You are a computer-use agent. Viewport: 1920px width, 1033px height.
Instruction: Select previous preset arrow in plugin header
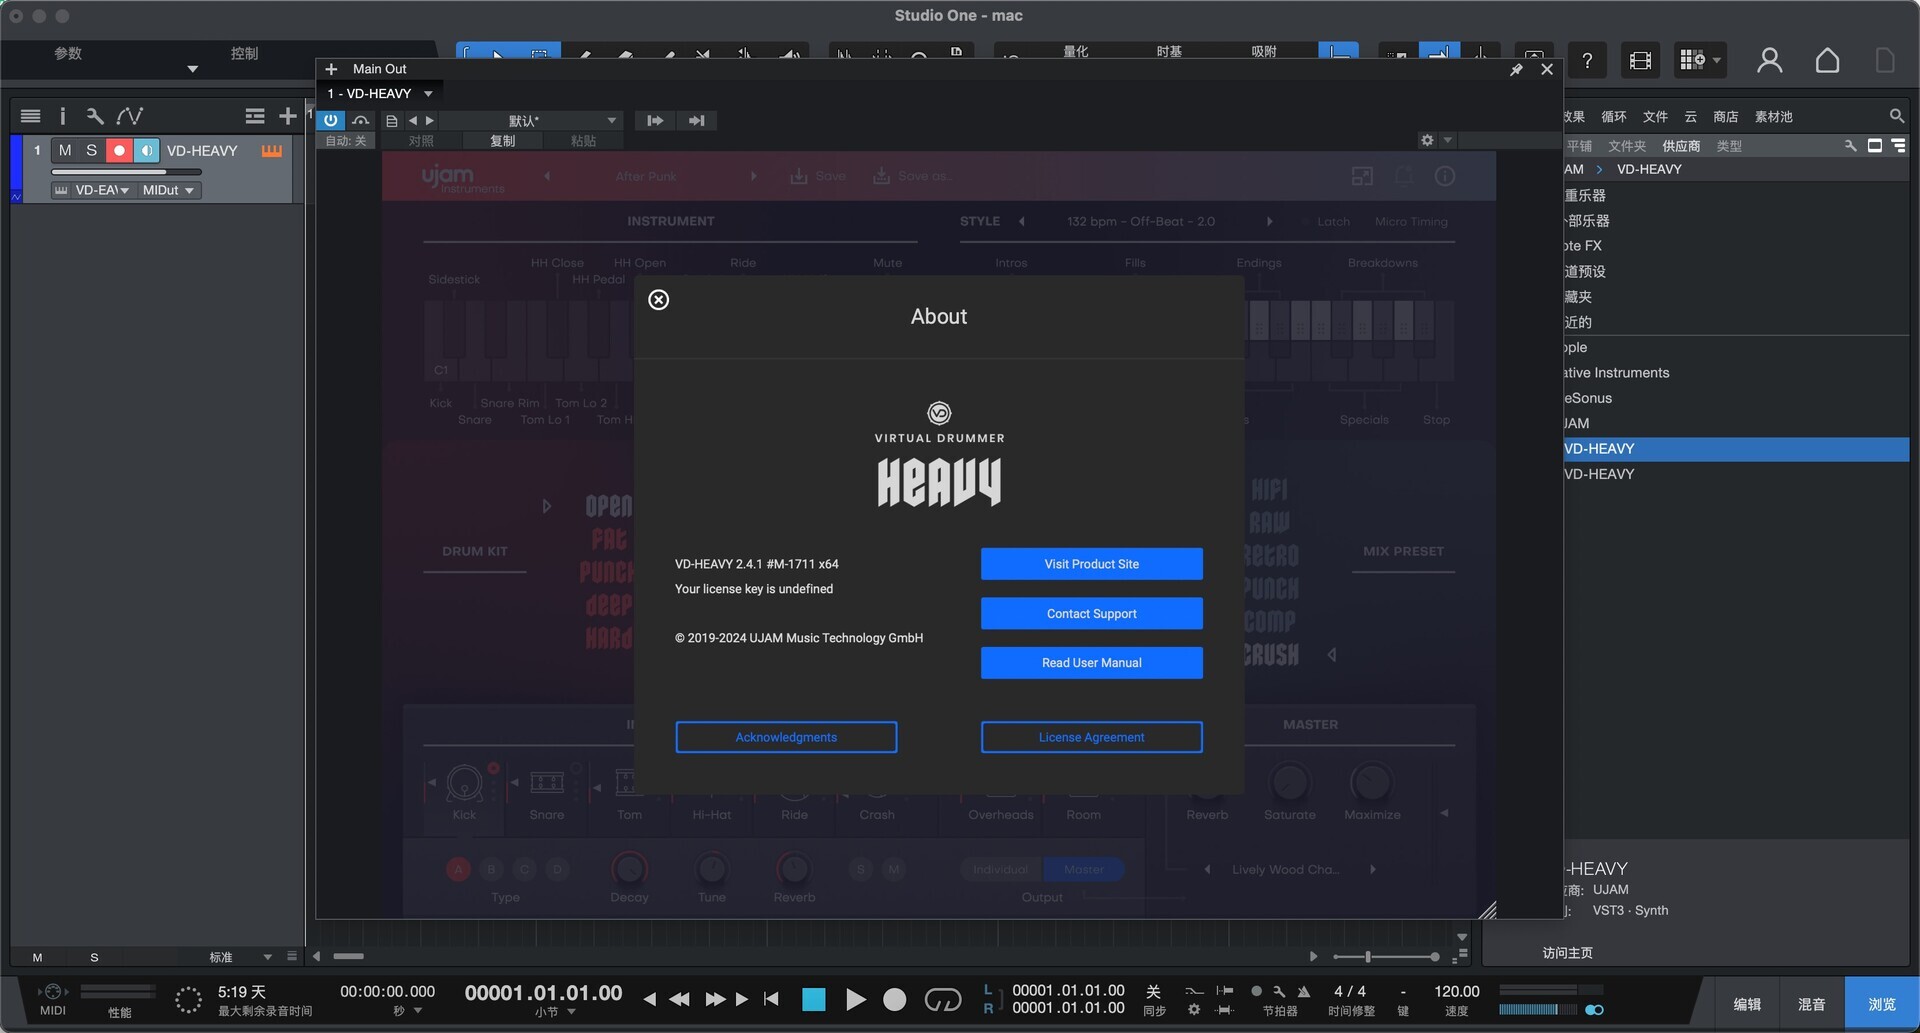click(x=412, y=121)
